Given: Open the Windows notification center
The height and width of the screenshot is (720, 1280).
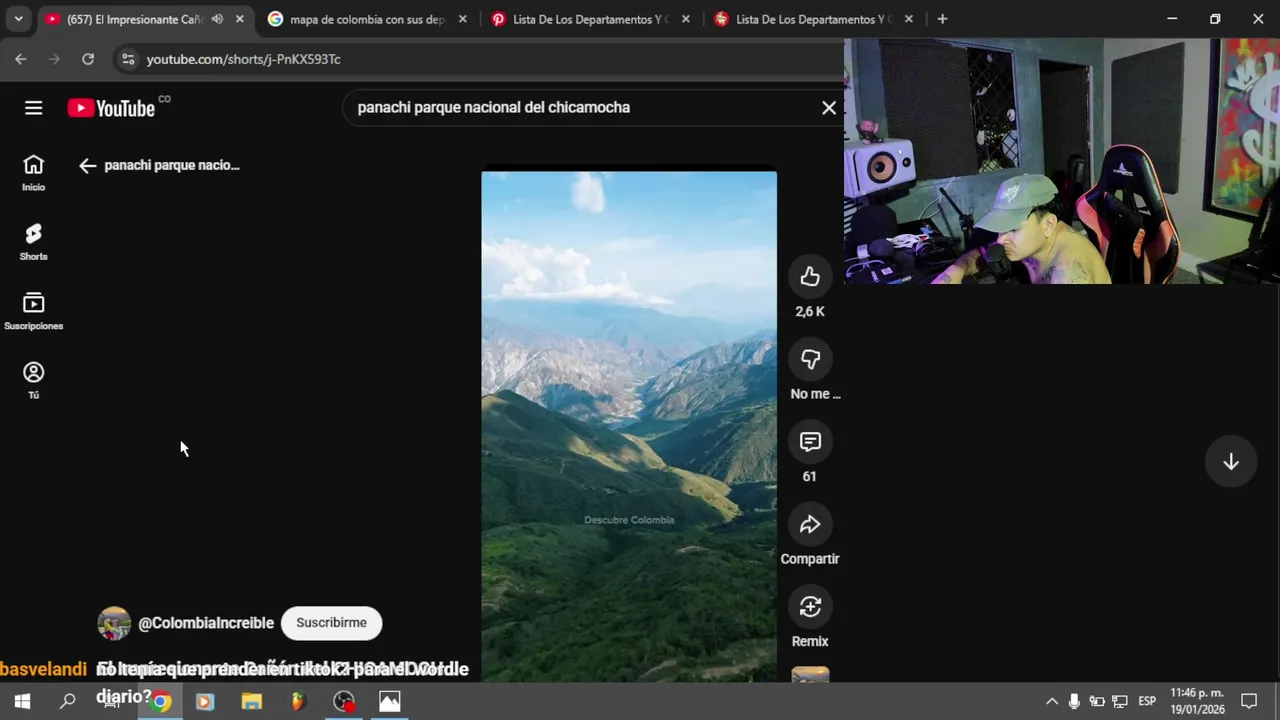Looking at the screenshot, I should click(1249, 701).
